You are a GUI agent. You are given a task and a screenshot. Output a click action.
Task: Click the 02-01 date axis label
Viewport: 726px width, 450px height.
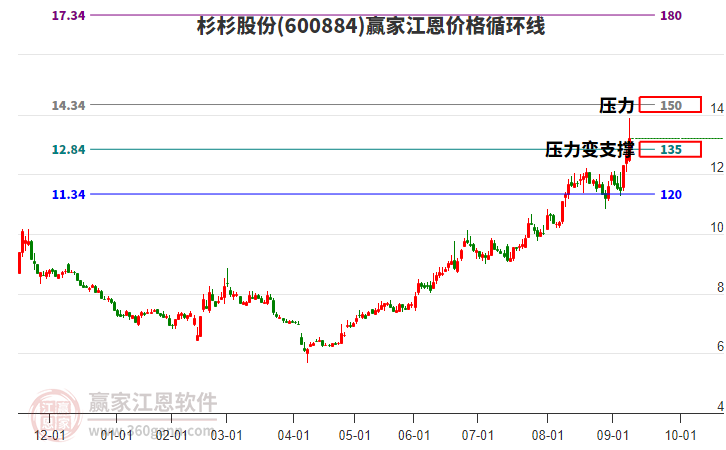(x=171, y=436)
